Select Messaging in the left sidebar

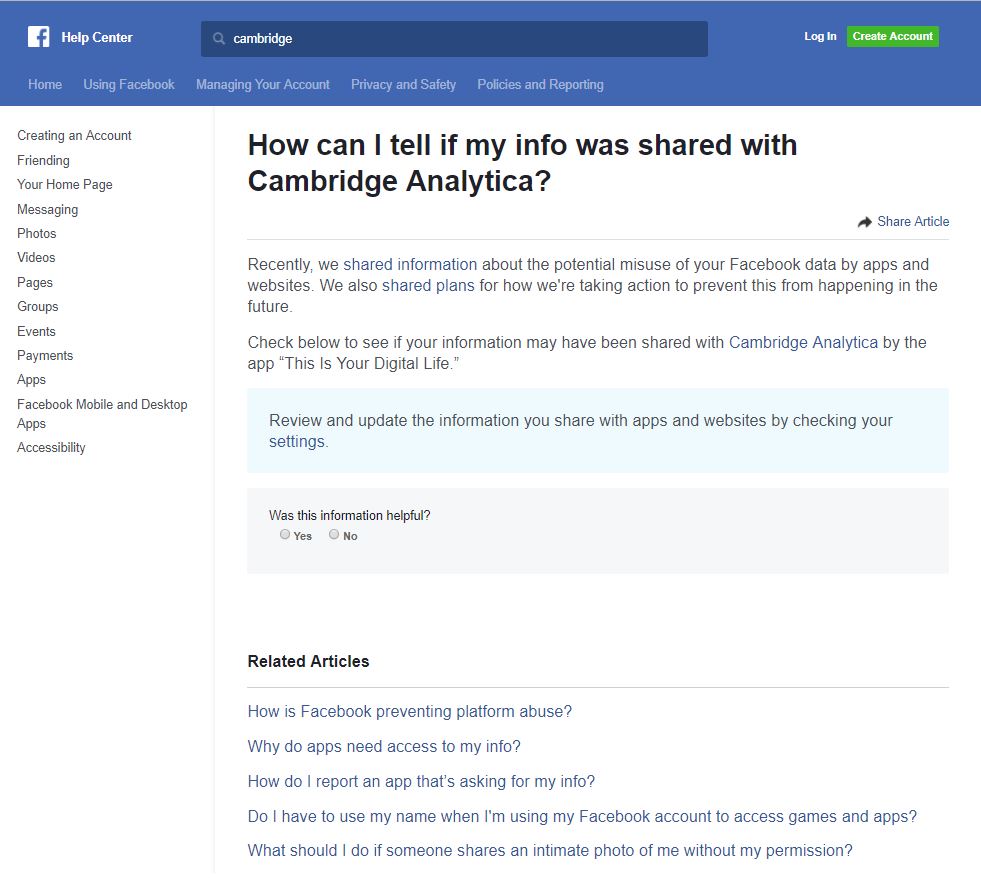click(x=47, y=210)
